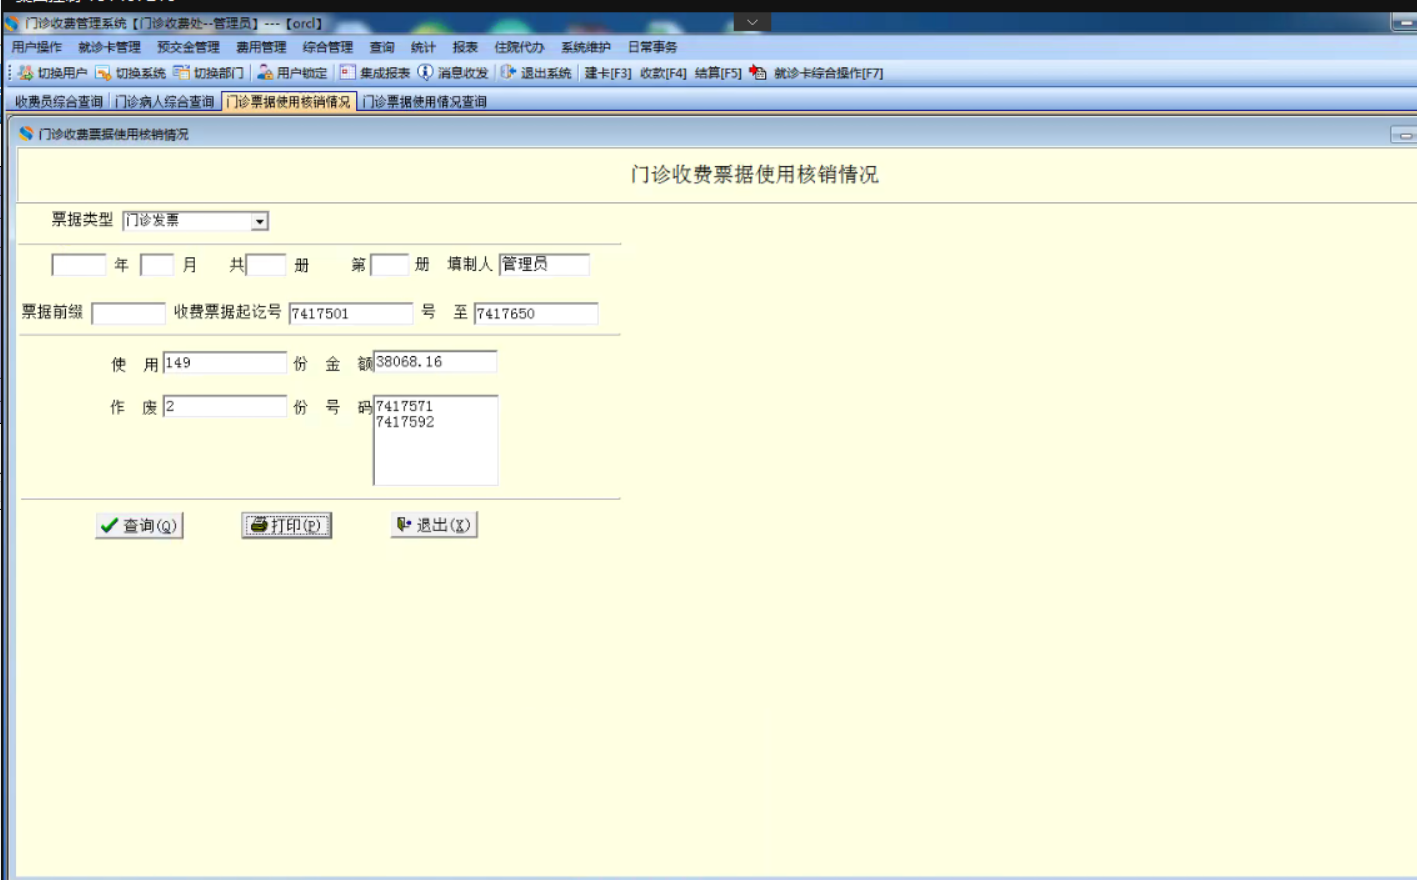
Task: Click the 填制人 field showing 管理员
Action: 544,264
